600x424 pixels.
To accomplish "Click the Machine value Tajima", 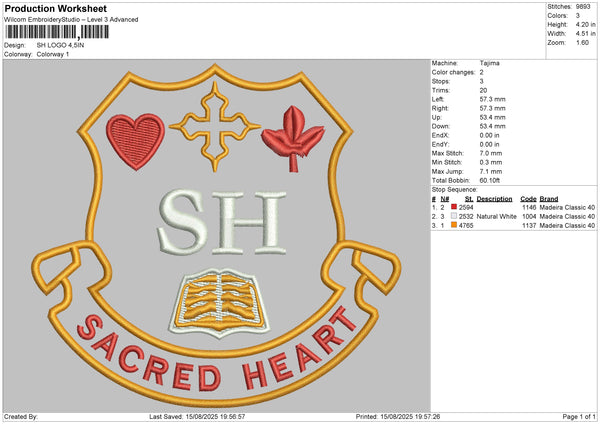I will 489,63.
